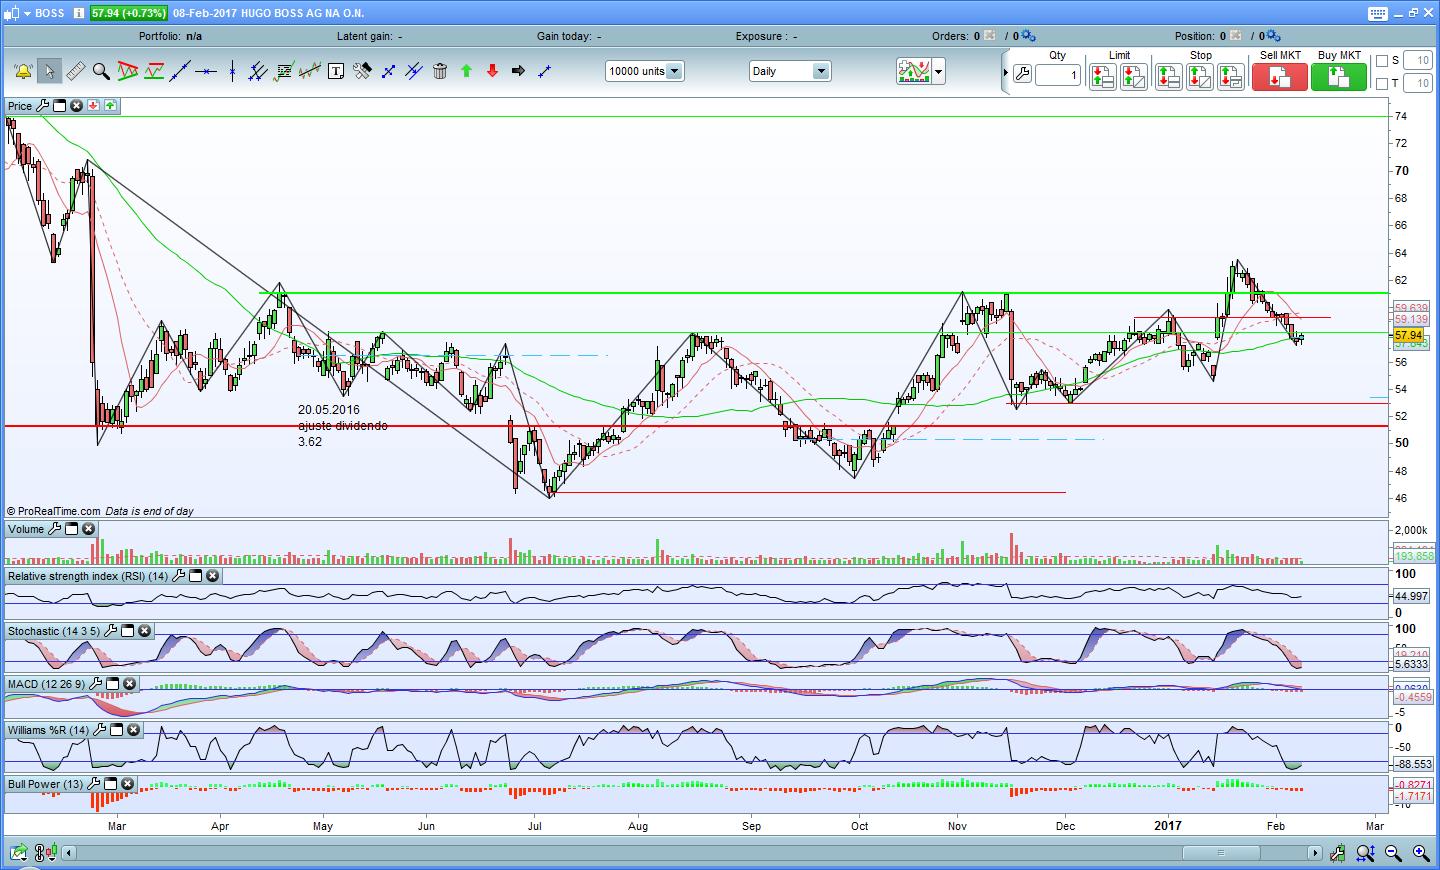Click the Qty input field
Viewport: 1440px width, 870px height.
point(1058,75)
